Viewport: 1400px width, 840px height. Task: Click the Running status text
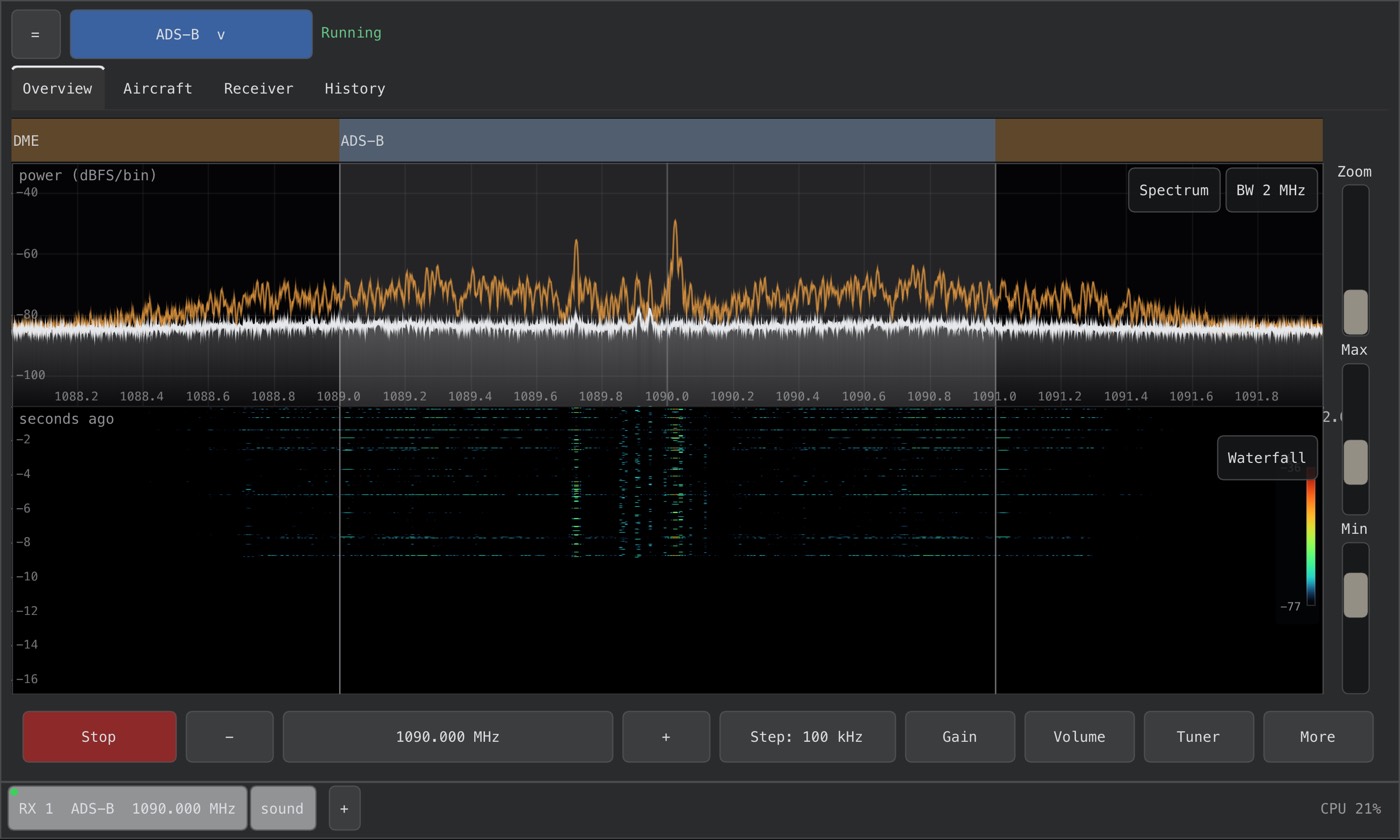pyautogui.click(x=351, y=33)
